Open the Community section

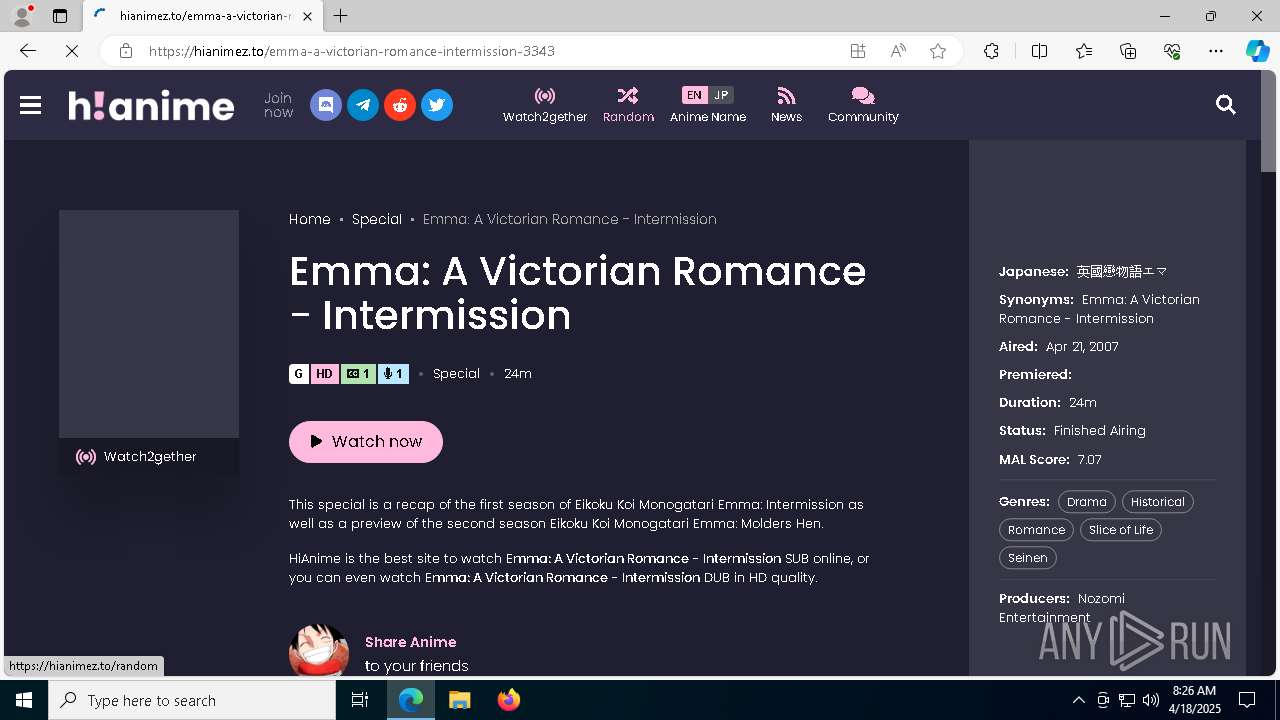(863, 105)
